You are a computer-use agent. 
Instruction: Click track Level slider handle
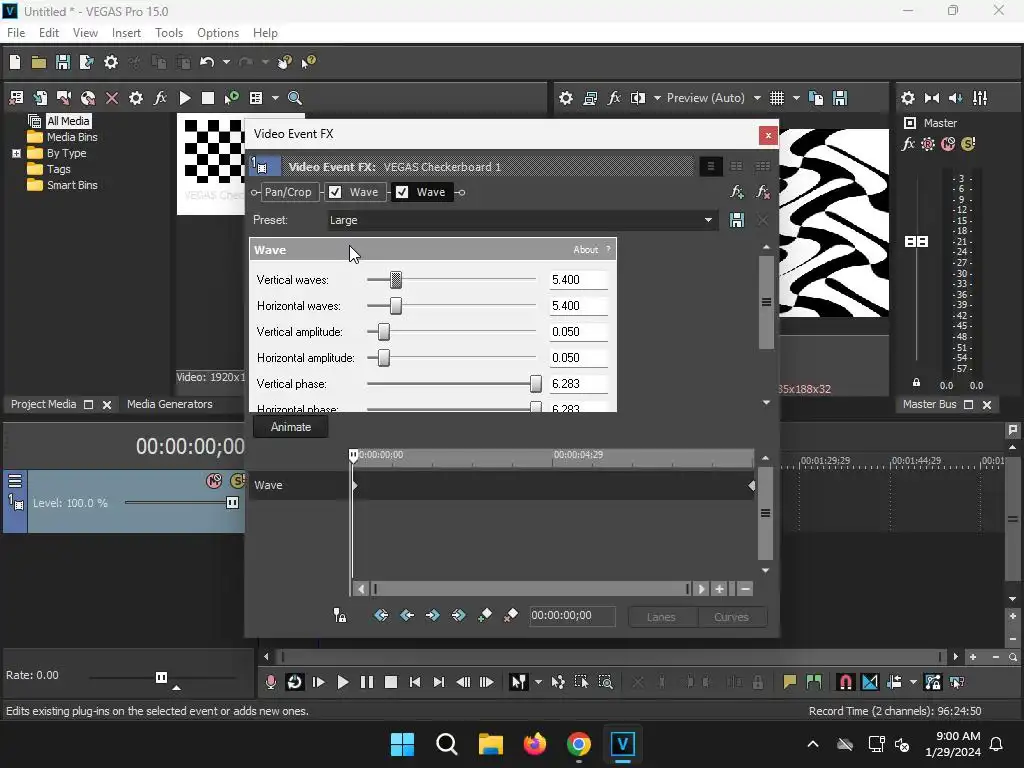click(x=232, y=503)
